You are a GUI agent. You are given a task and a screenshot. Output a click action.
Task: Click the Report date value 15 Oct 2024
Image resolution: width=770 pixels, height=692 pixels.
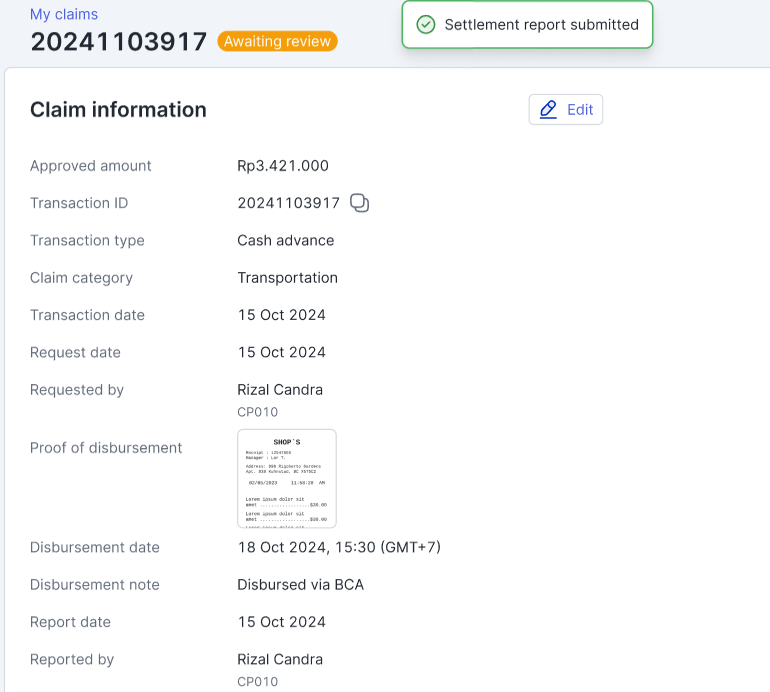pos(281,622)
